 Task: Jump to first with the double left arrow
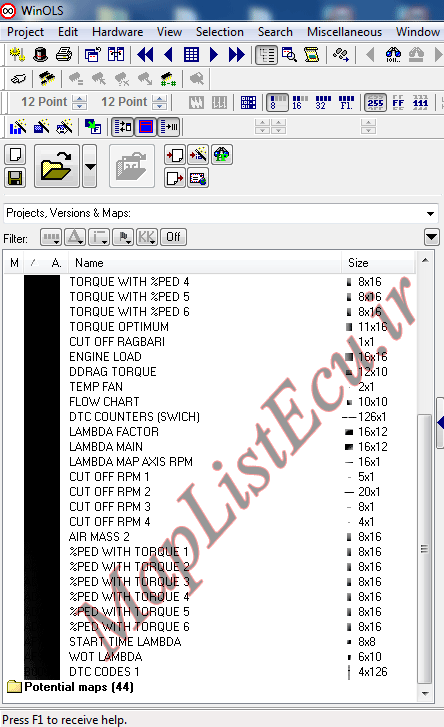146,55
